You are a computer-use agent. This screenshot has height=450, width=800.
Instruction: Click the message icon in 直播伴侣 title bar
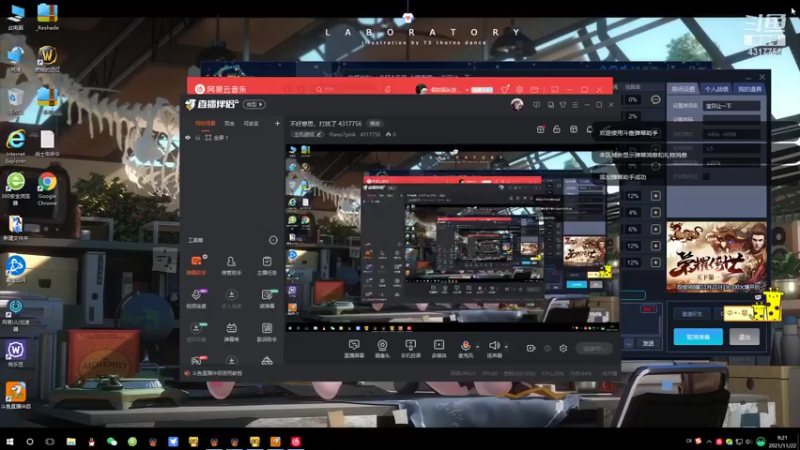pyautogui.click(x=536, y=105)
